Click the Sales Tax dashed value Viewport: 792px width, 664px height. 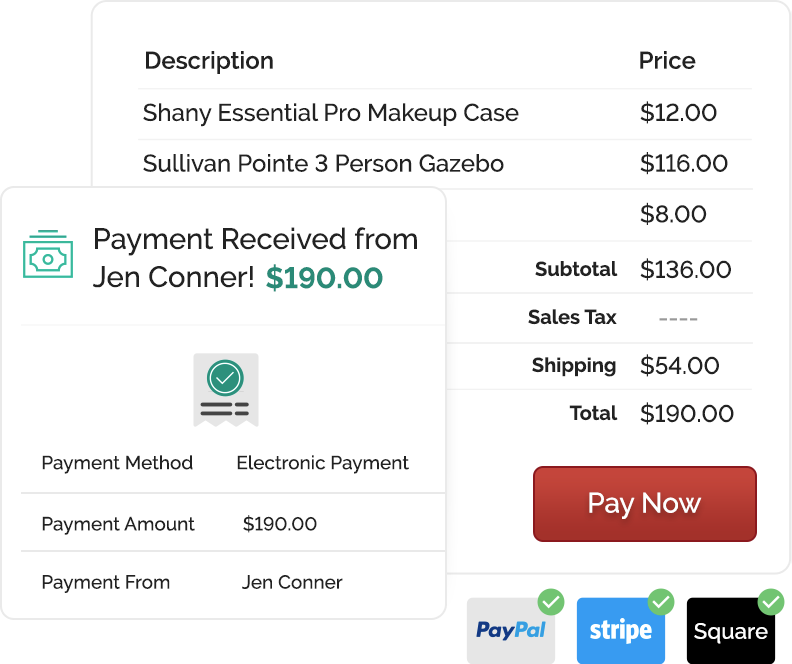click(x=678, y=319)
